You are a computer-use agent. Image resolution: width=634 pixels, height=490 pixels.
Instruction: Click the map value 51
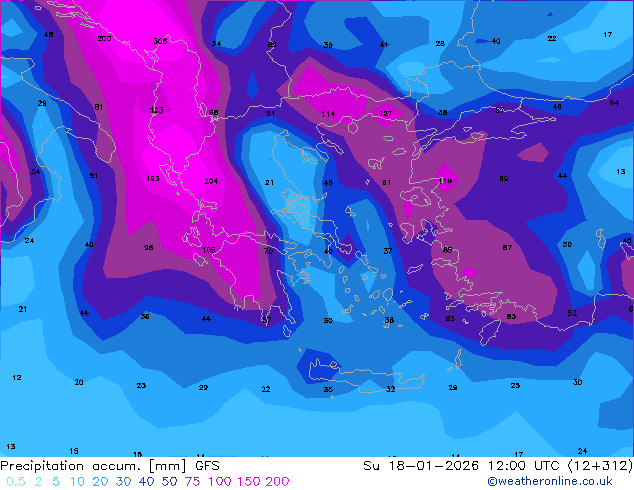click(94, 175)
